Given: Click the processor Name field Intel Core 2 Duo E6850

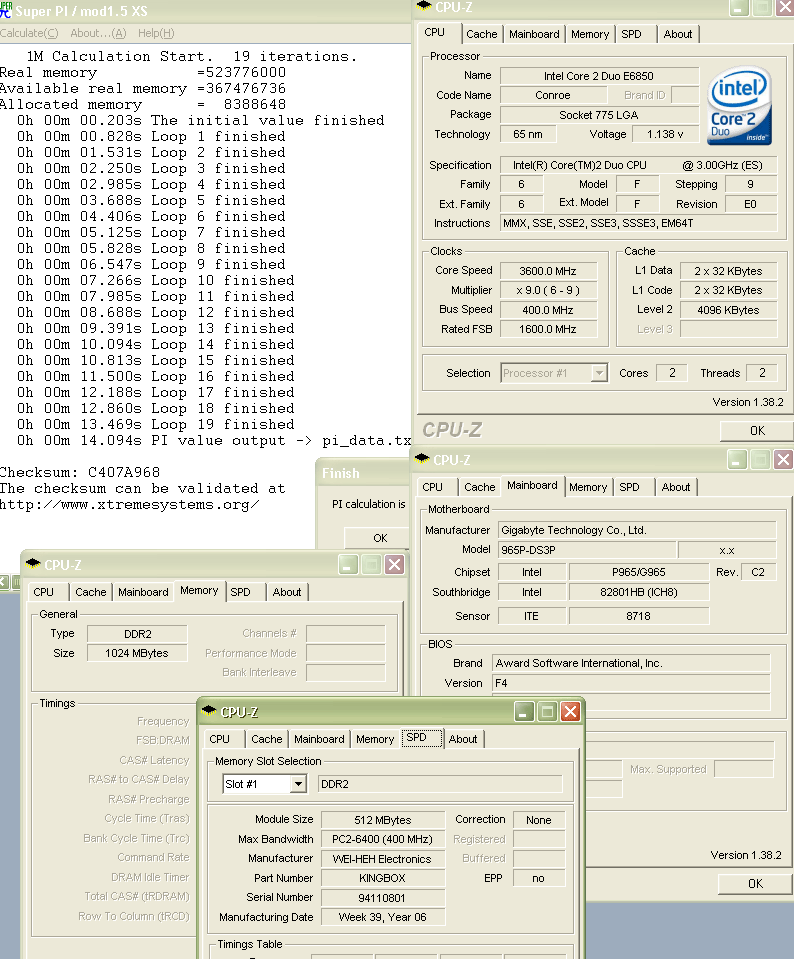Looking at the screenshot, I should tap(599, 76).
